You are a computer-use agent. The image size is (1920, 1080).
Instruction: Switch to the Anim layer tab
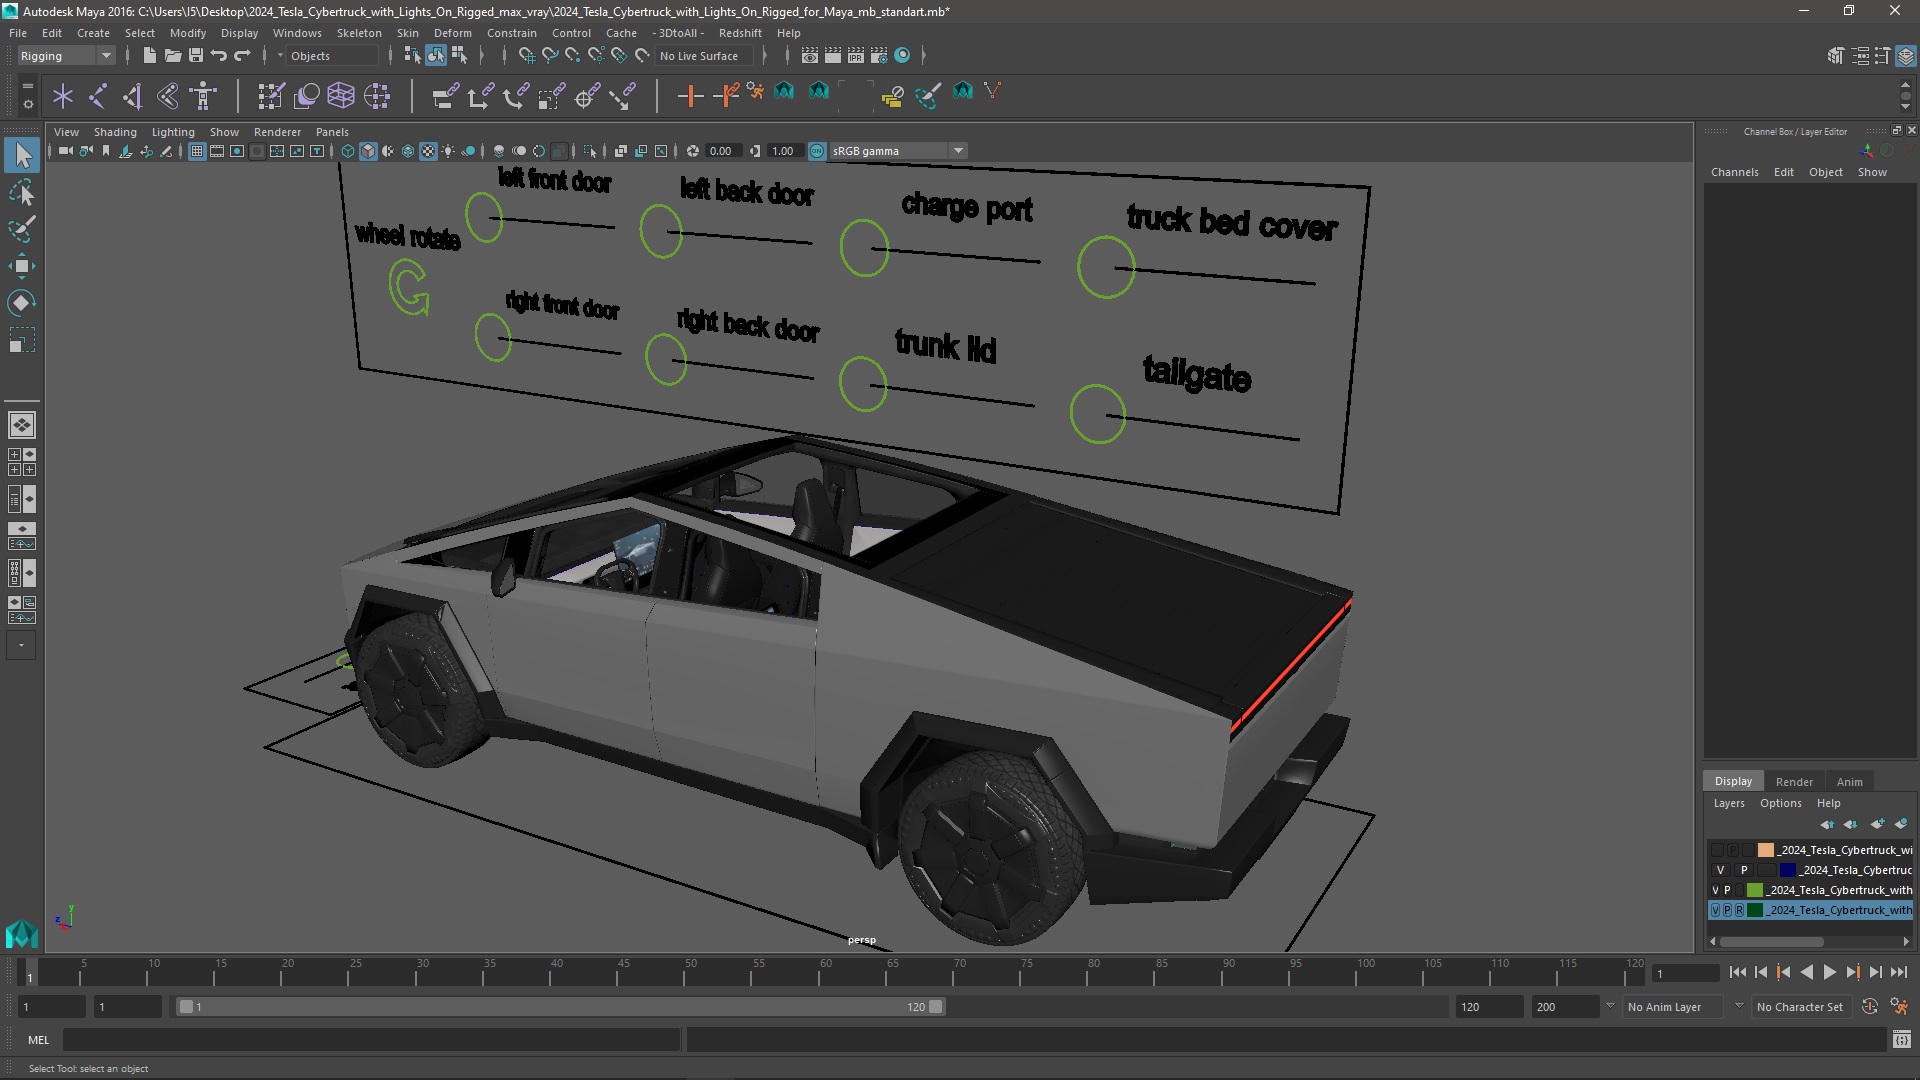[1849, 782]
